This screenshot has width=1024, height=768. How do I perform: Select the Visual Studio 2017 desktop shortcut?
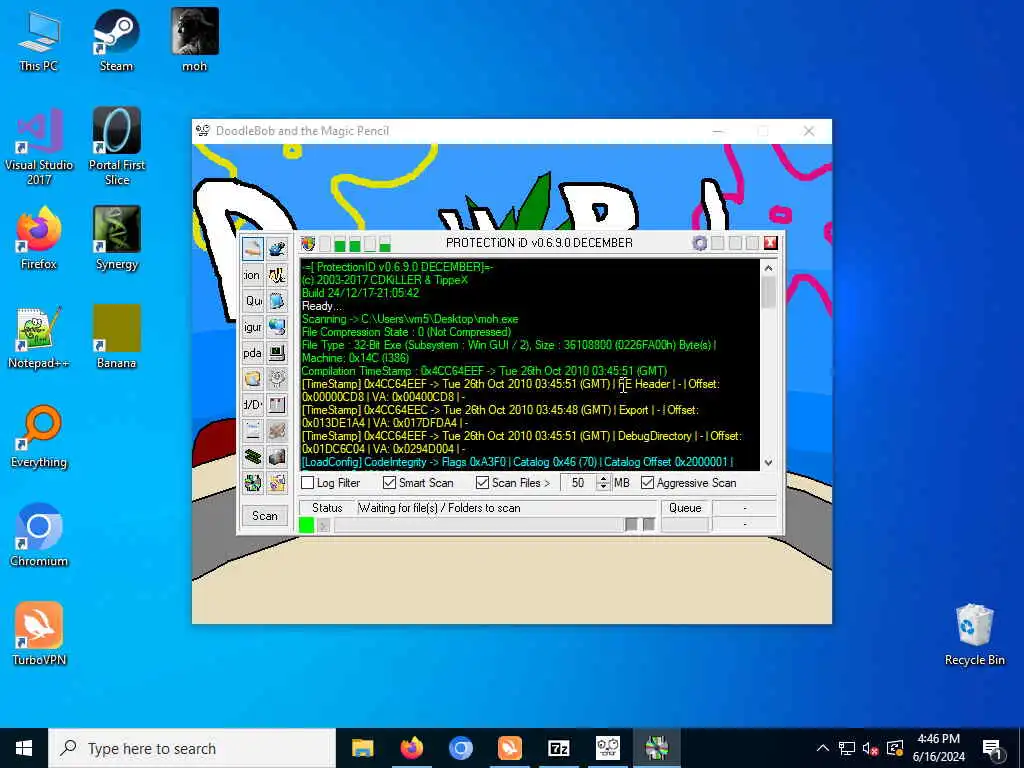(39, 147)
